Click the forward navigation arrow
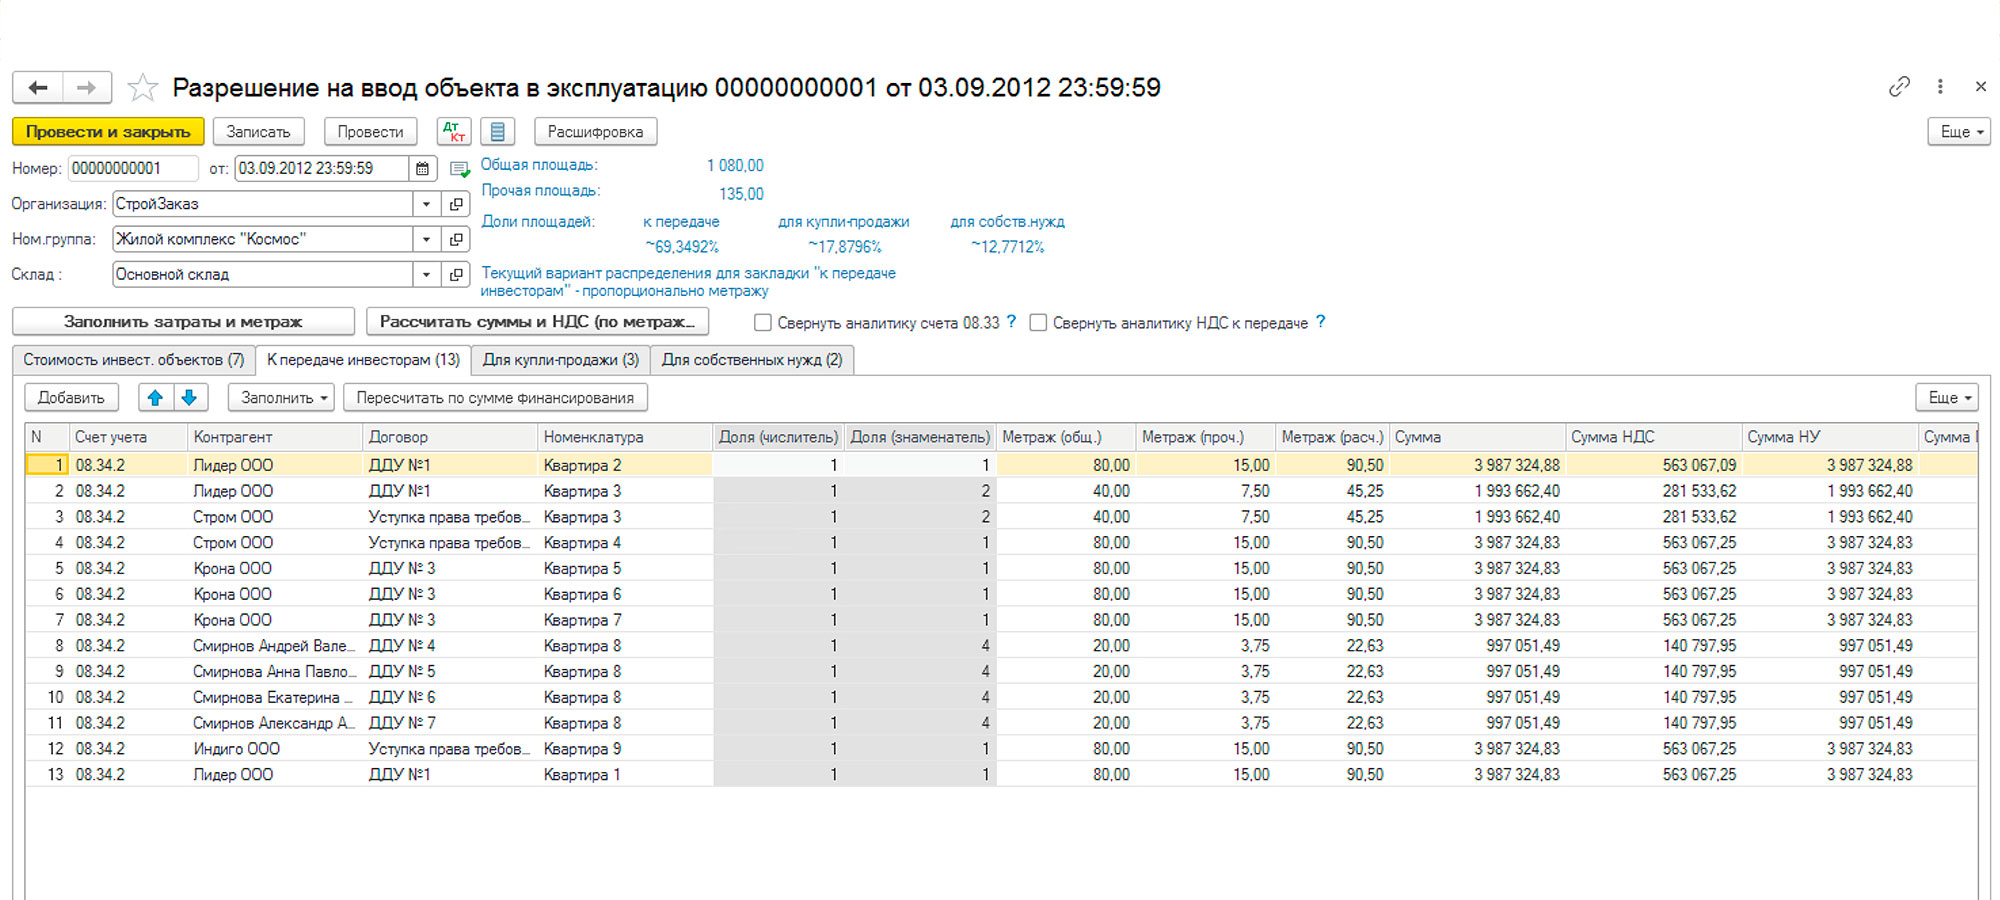 pyautogui.click(x=87, y=88)
